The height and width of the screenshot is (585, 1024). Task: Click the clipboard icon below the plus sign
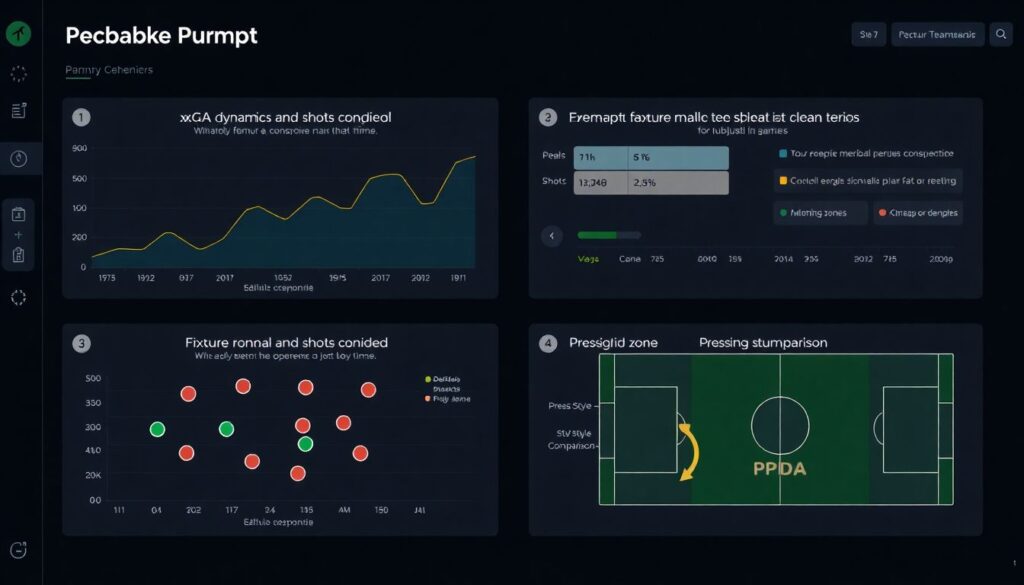pos(18,255)
